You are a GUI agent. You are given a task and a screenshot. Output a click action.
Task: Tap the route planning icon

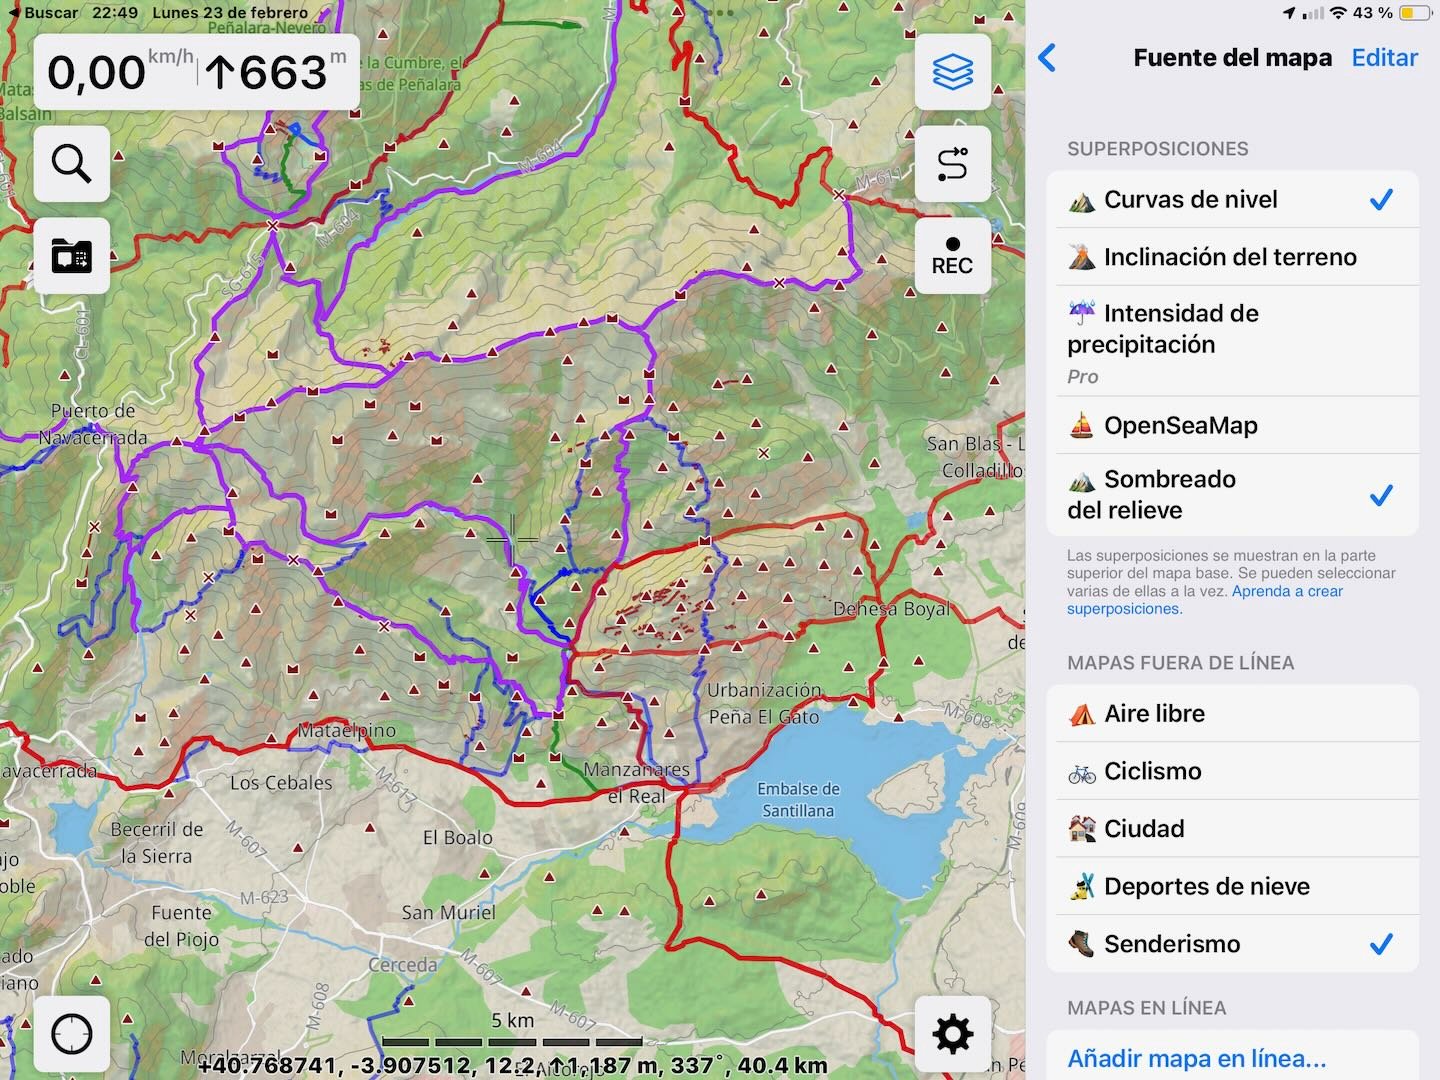pos(952,164)
